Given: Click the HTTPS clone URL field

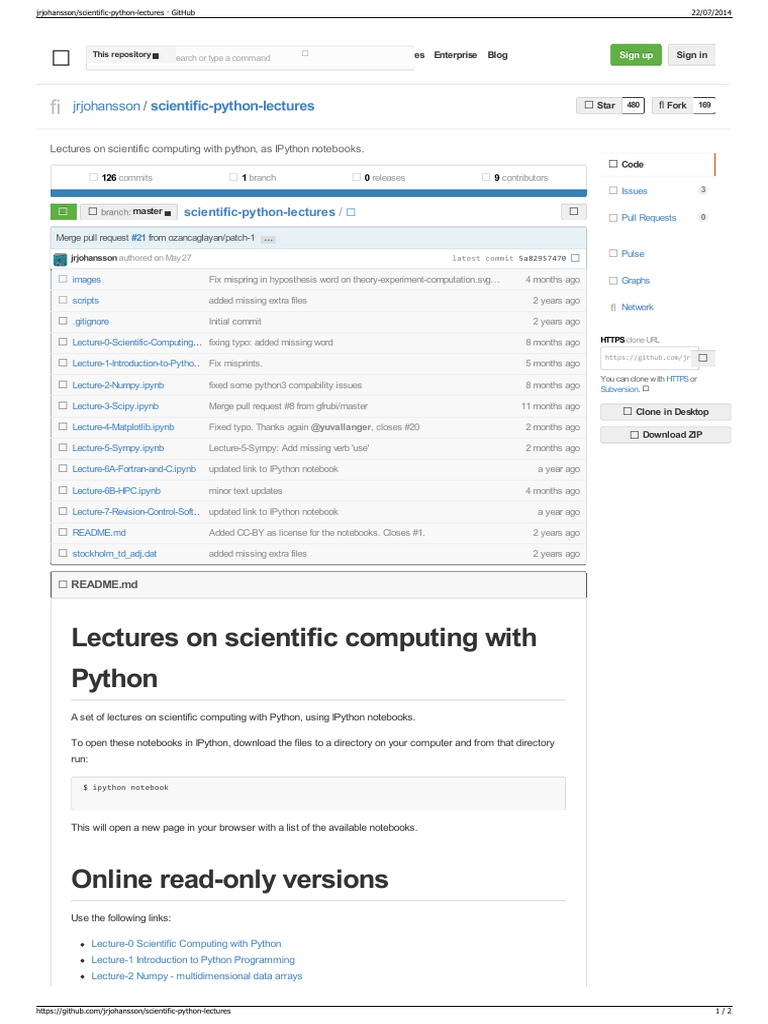Looking at the screenshot, I should 645,357.
